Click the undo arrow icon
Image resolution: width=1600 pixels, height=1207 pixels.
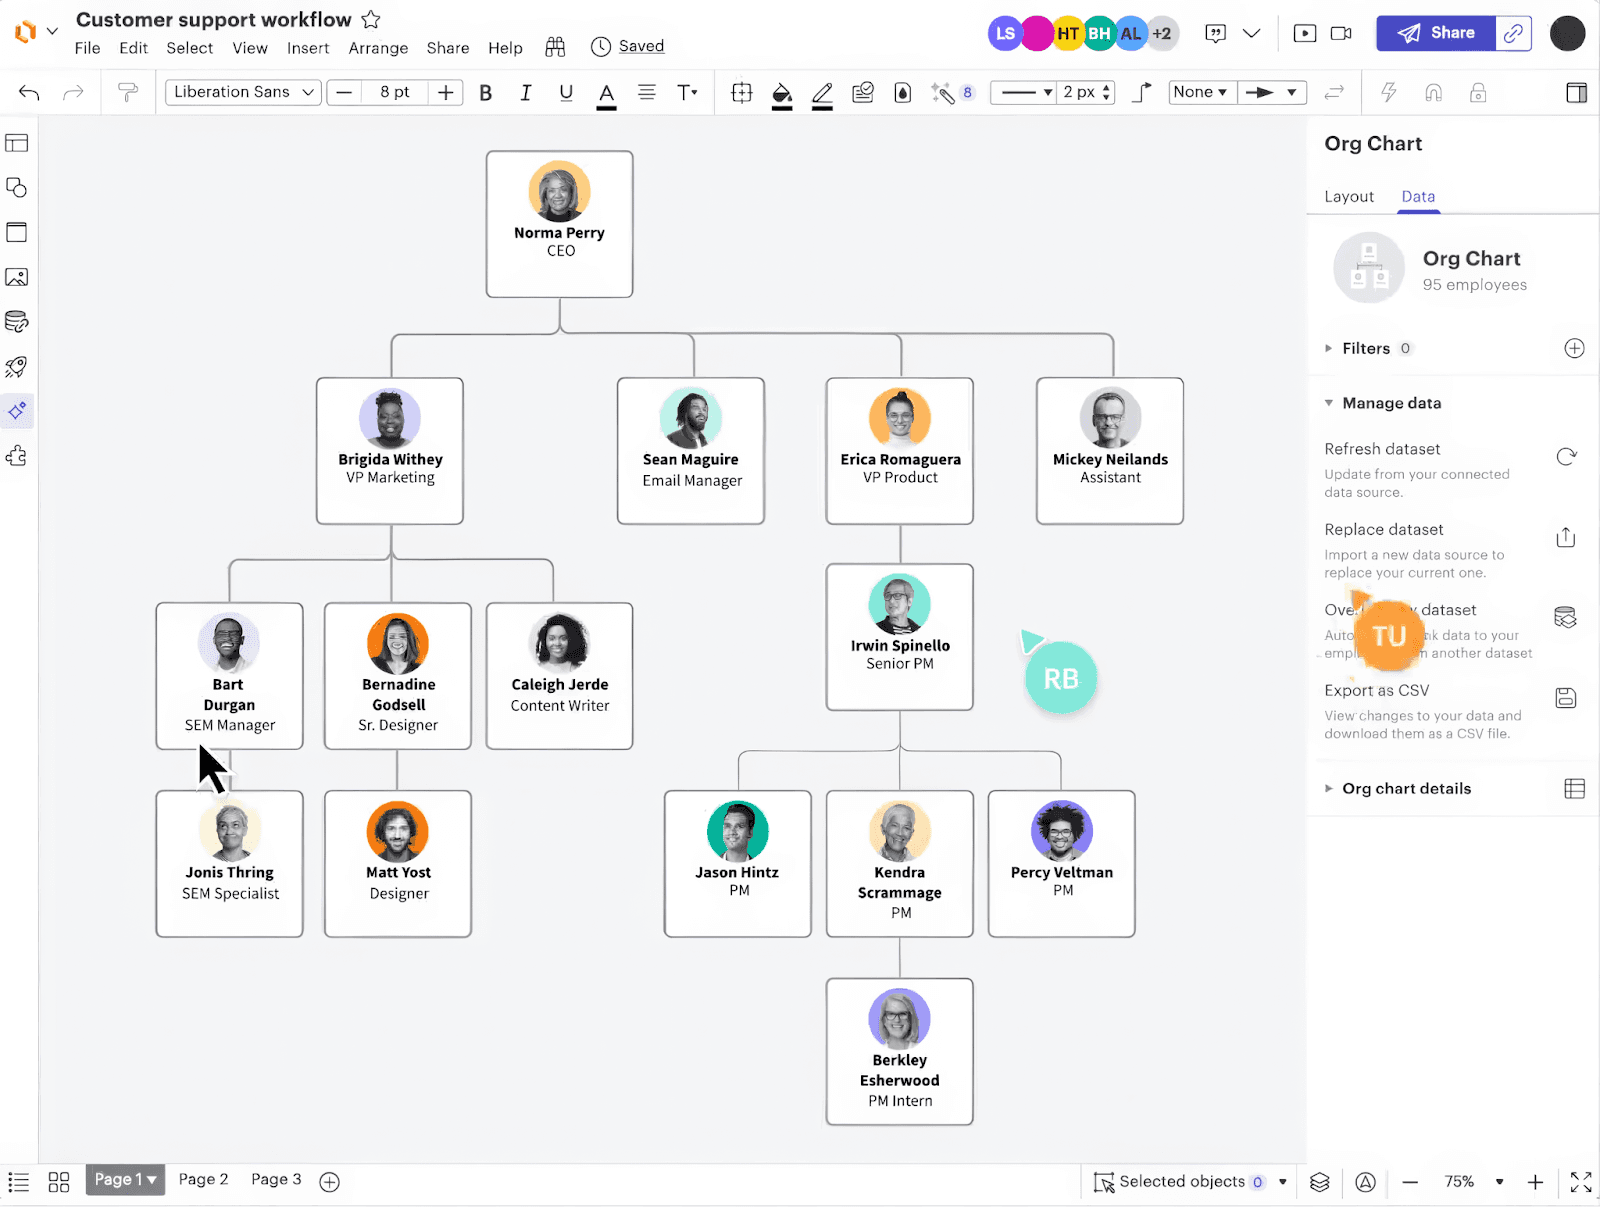click(29, 93)
